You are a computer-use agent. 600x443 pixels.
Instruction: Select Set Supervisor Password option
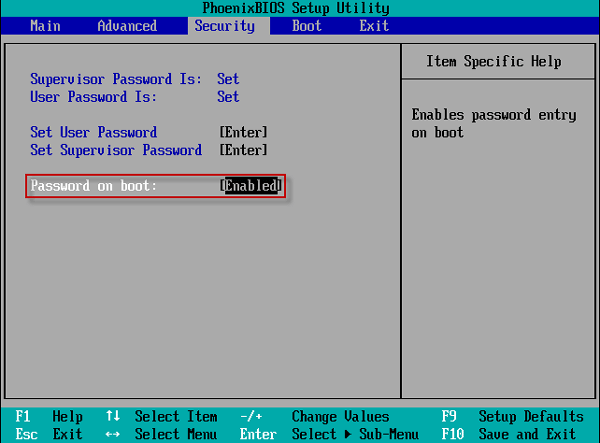(116, 150)
